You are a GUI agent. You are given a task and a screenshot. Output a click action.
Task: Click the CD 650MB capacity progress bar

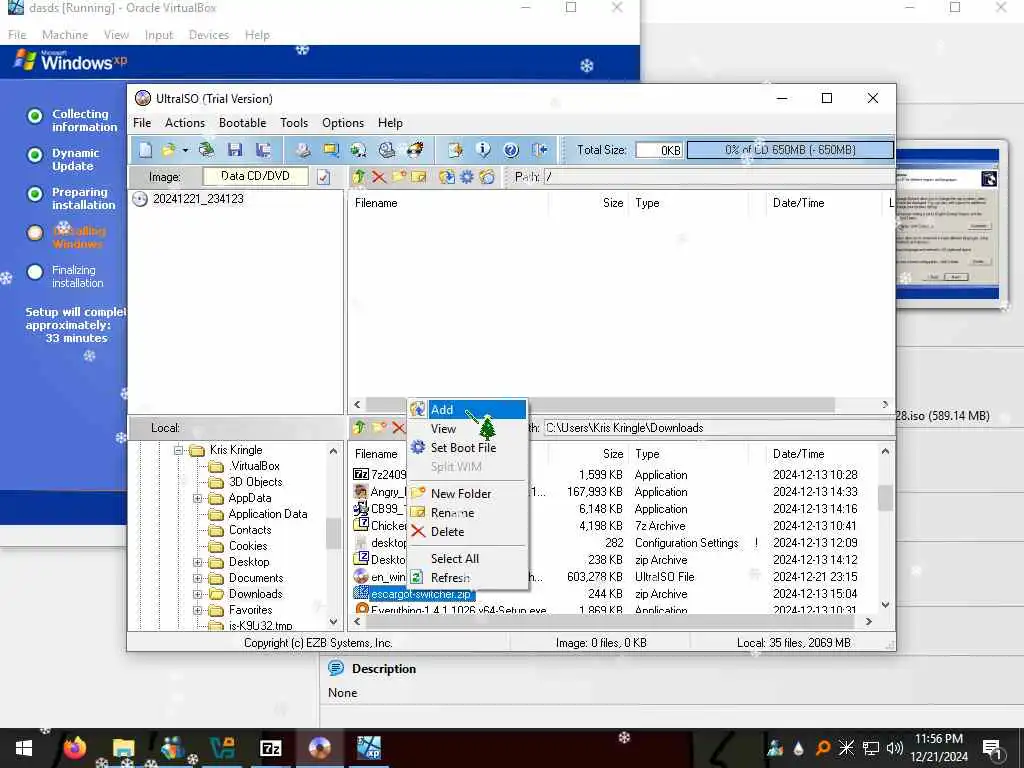pos(790,150)
